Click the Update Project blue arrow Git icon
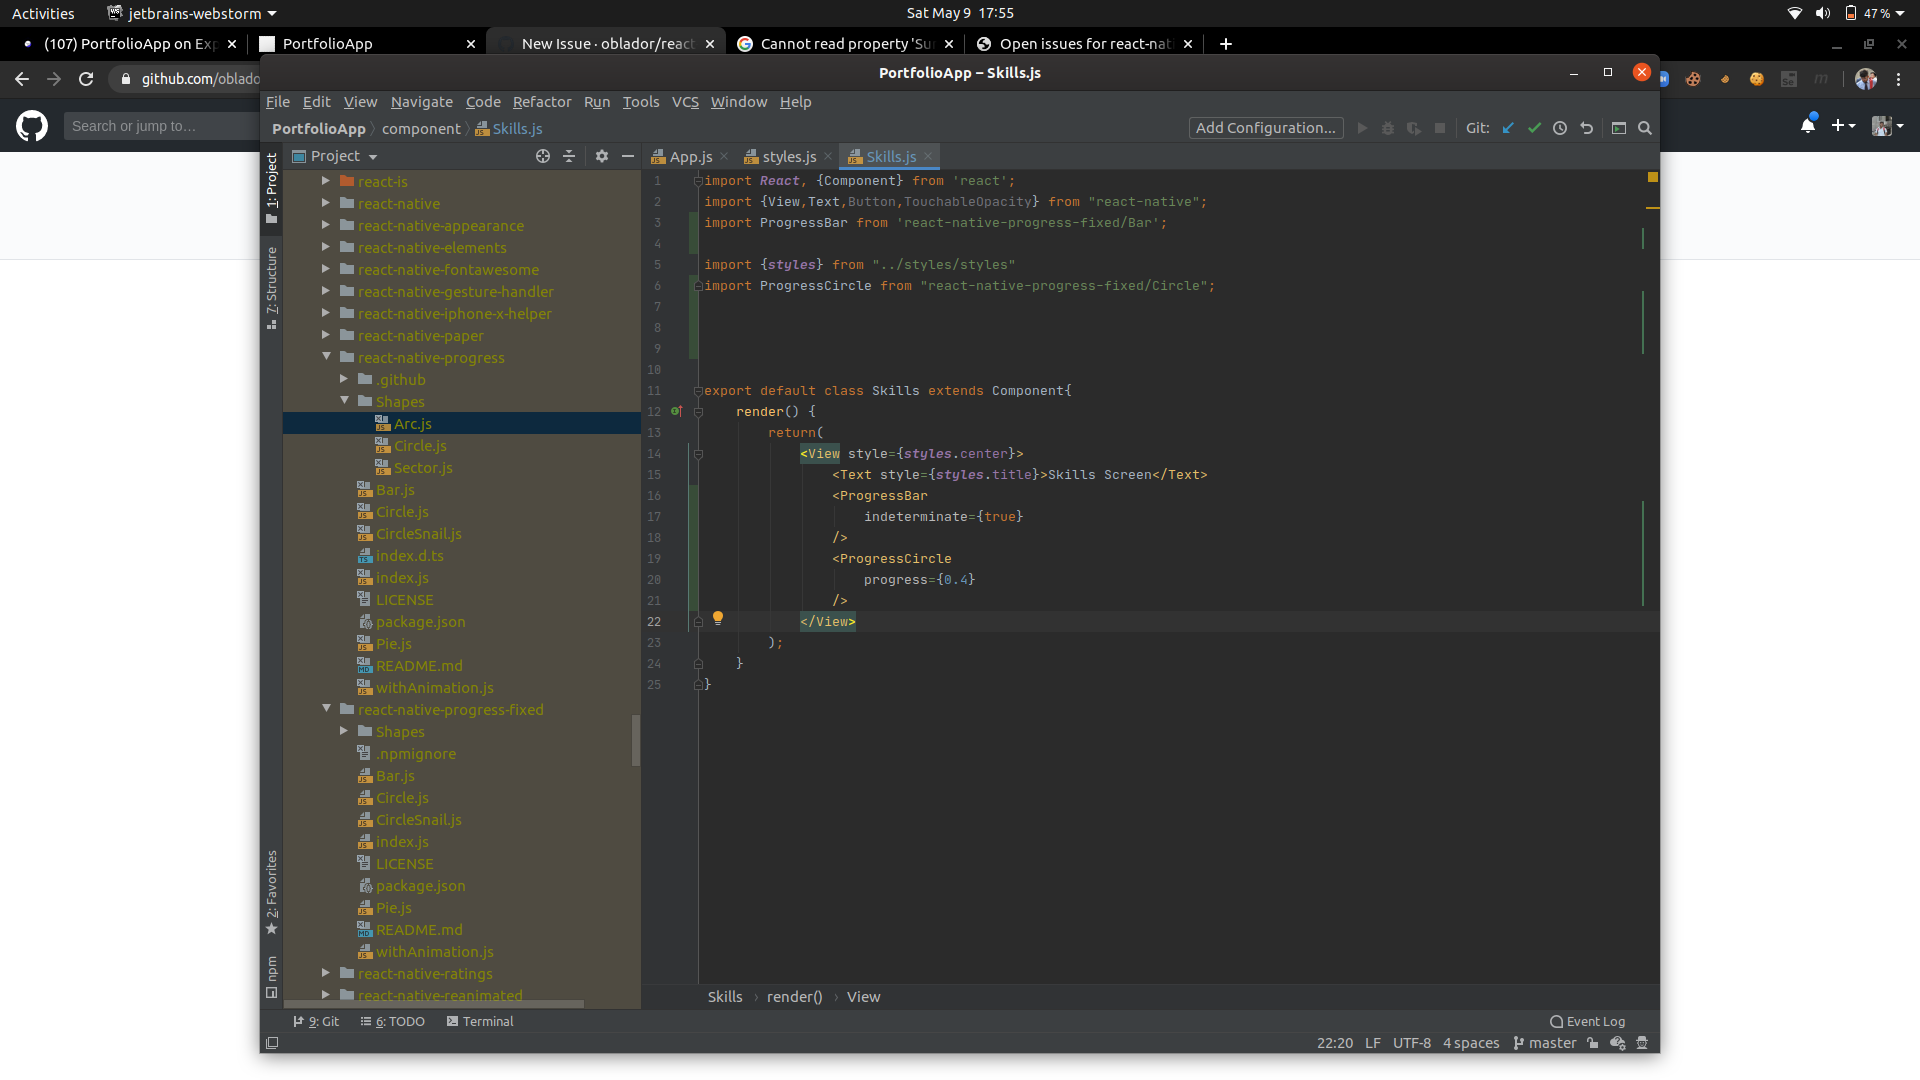1920x1080 pixels. pos(1508,128)
